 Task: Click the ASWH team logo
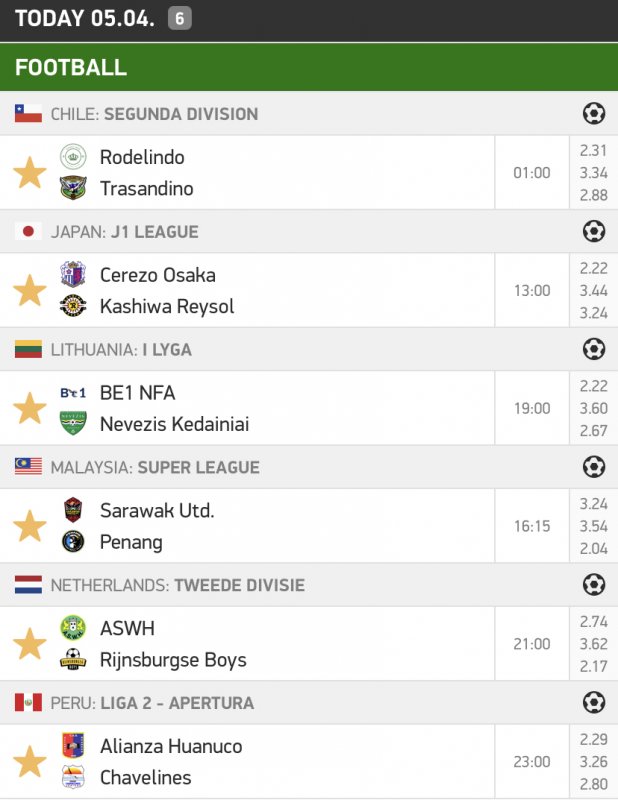click(x=73, y=628)
